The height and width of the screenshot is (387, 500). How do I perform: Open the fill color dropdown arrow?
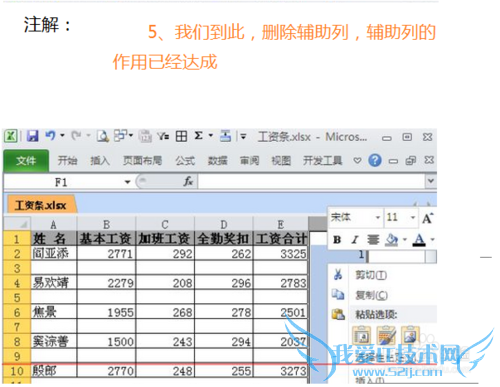pyautogui.click(x=405, y=239)
